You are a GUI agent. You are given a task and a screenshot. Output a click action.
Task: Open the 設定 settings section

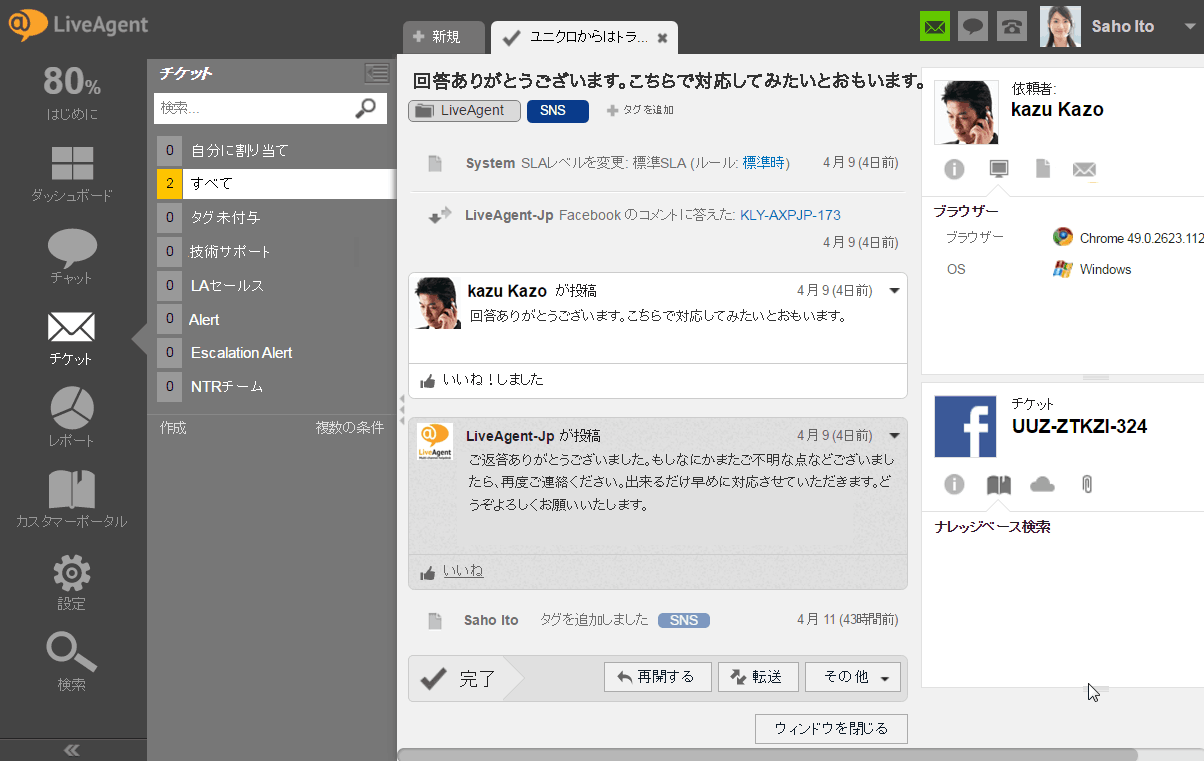[72, 583]
